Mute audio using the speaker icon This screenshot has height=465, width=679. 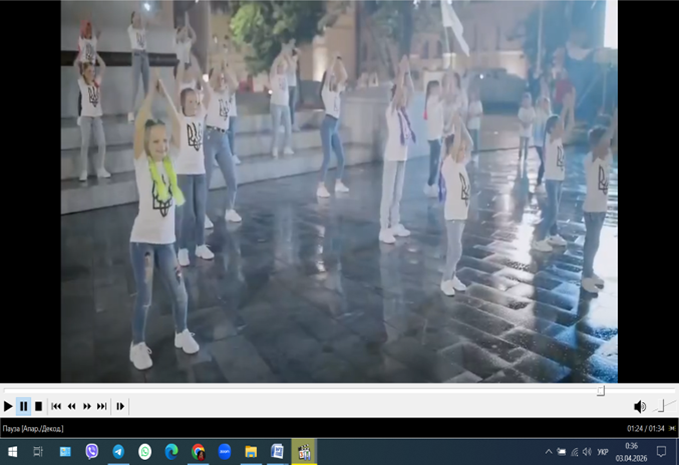click(x=639, y=406)
